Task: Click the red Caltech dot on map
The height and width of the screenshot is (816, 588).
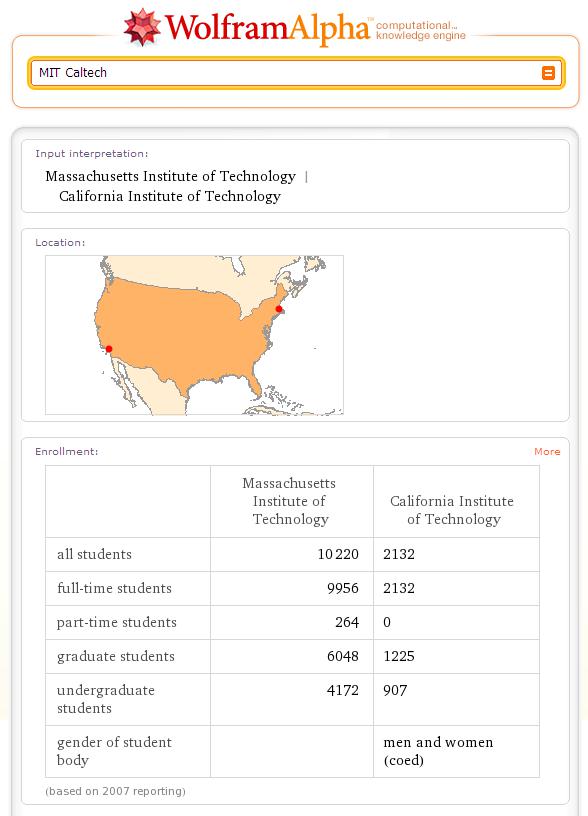Action: point(109,349)
